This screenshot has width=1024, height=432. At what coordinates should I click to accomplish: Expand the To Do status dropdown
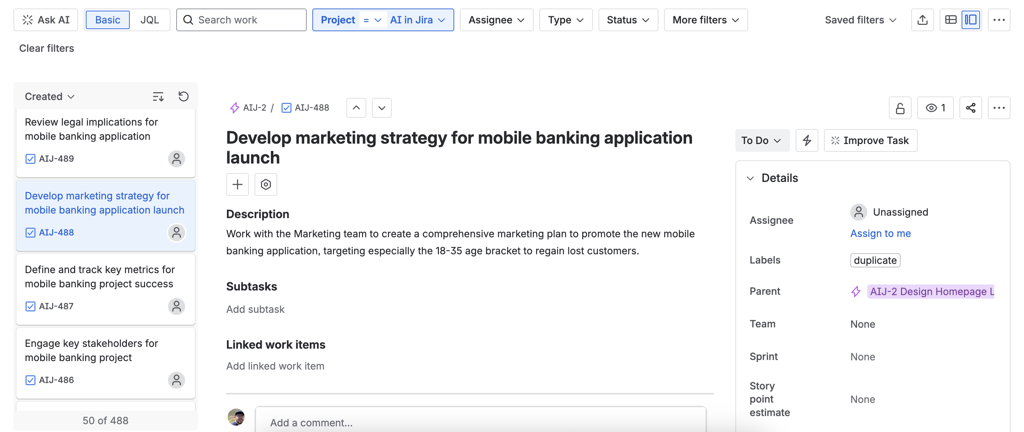point(762,140)
